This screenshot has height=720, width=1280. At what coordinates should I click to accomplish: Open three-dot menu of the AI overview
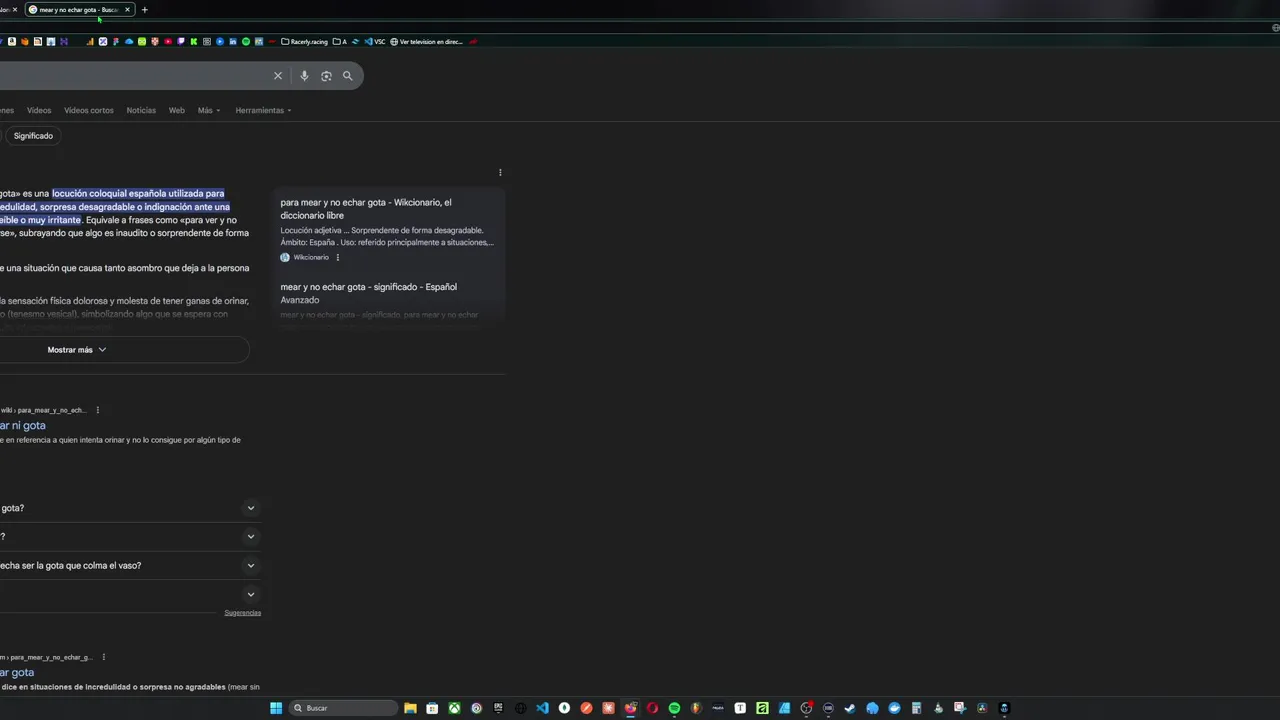500,172
